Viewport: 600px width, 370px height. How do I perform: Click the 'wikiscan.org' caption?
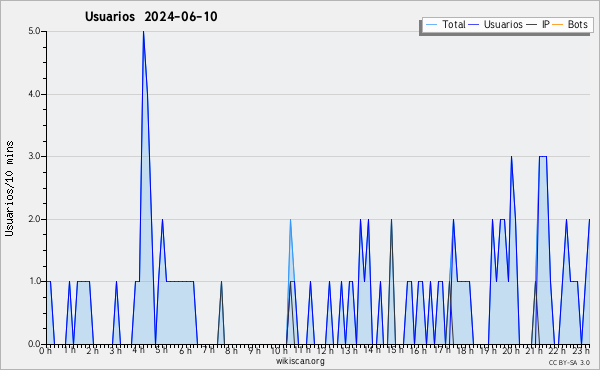[300, 361]
